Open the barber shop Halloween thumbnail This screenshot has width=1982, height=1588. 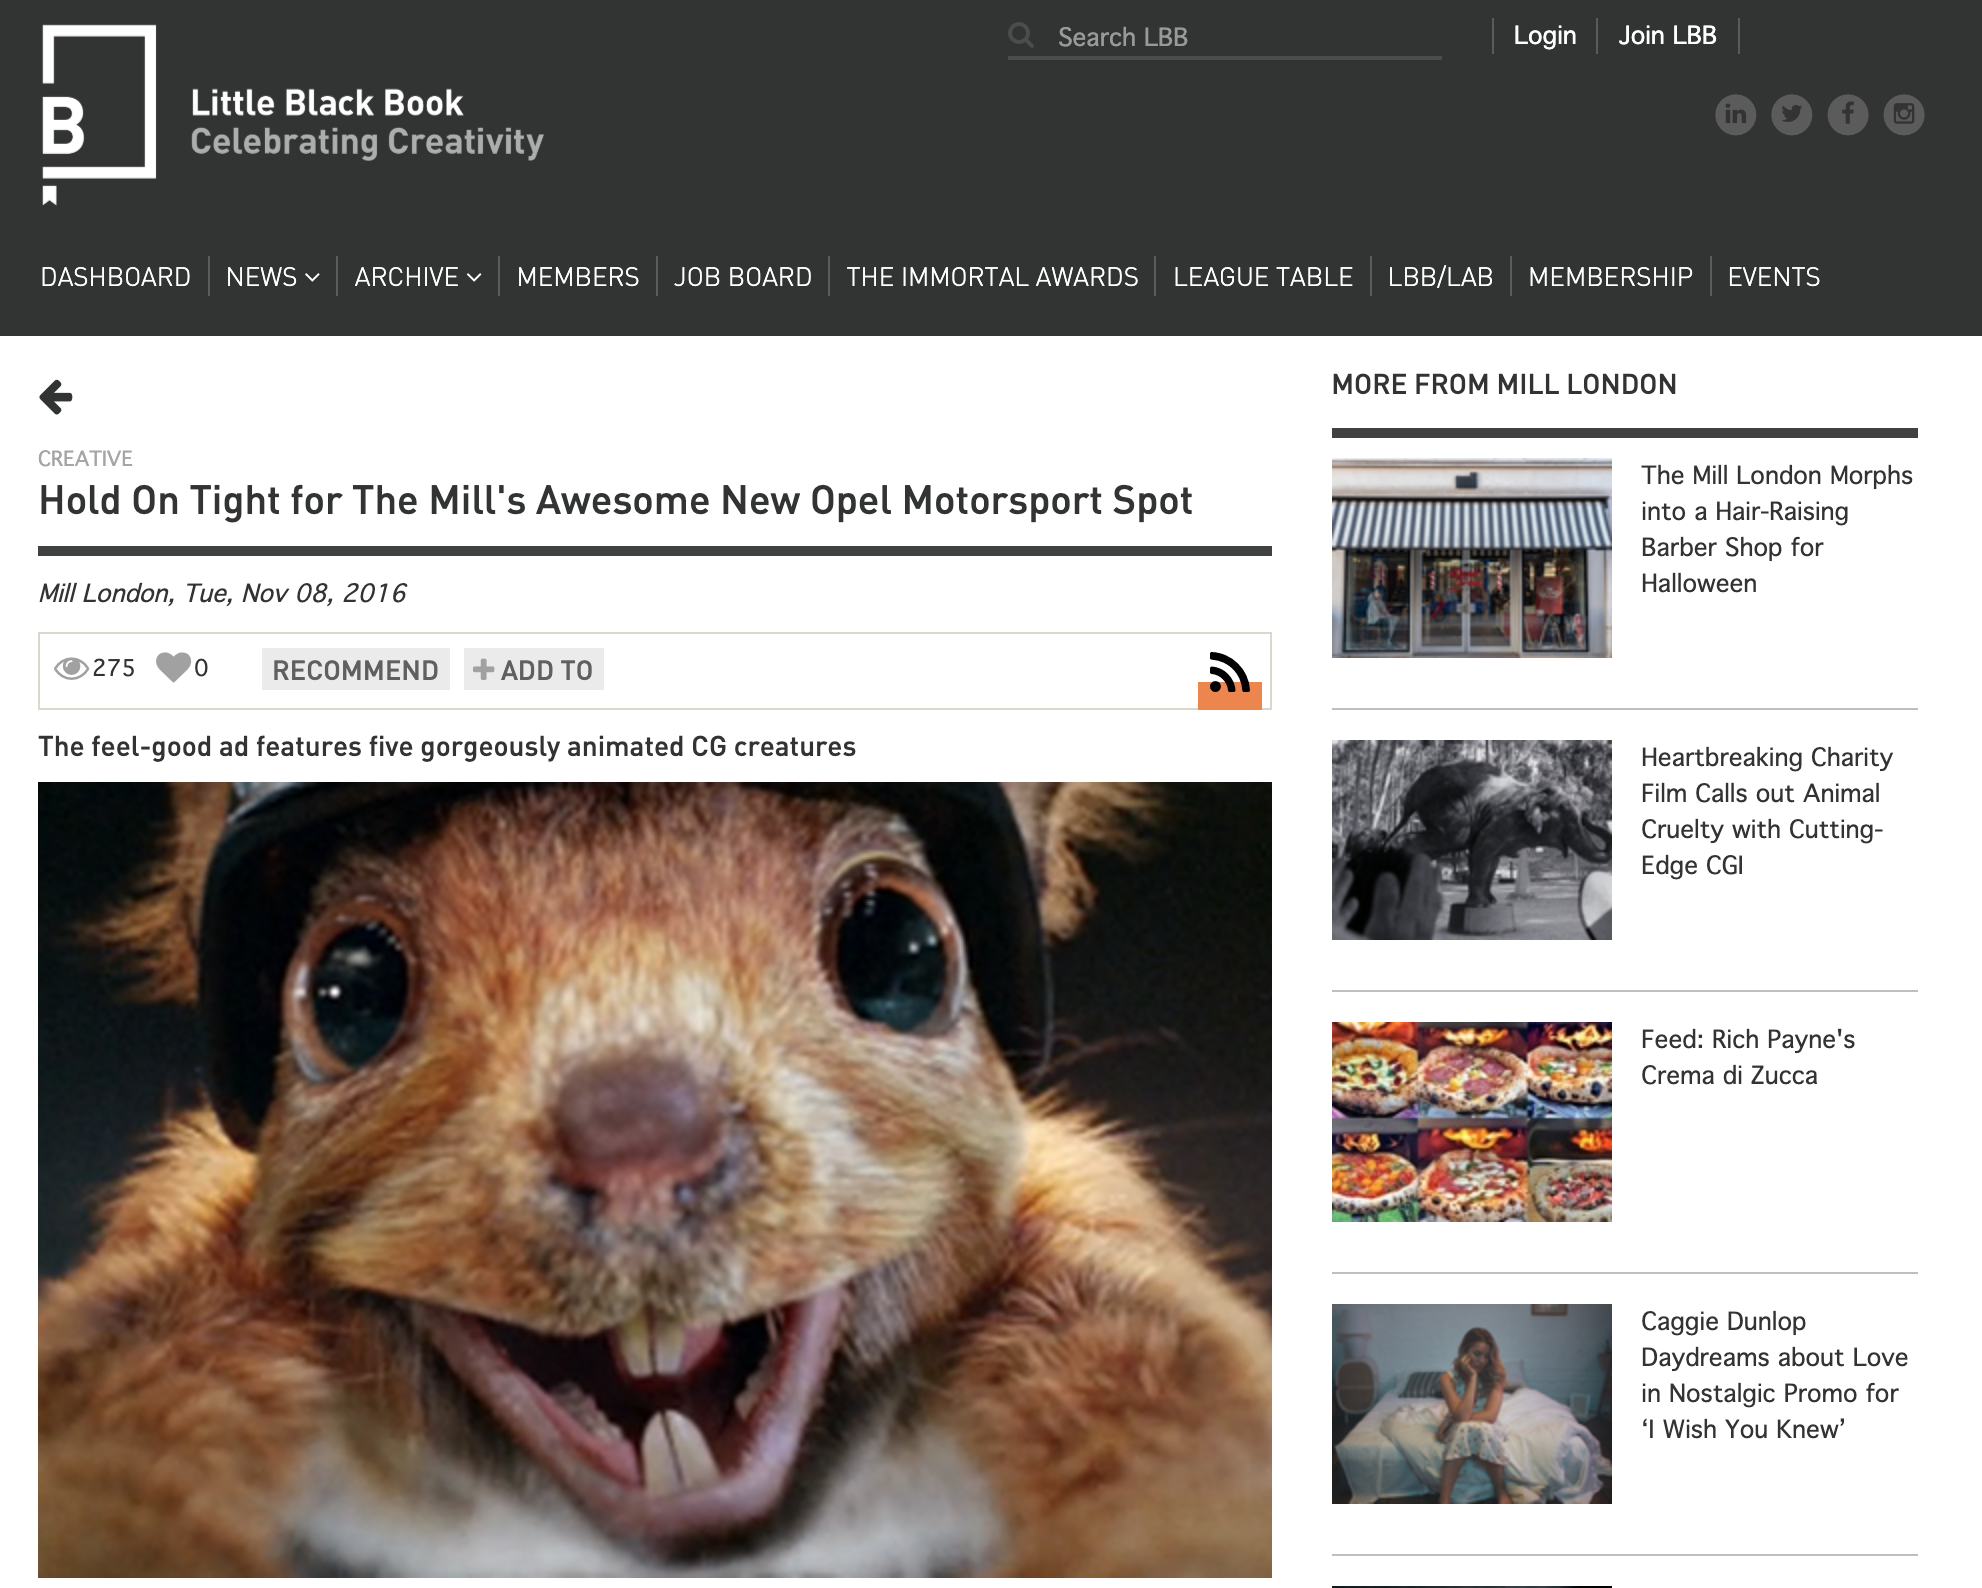pyautogui.click(x=1471, y=558)
